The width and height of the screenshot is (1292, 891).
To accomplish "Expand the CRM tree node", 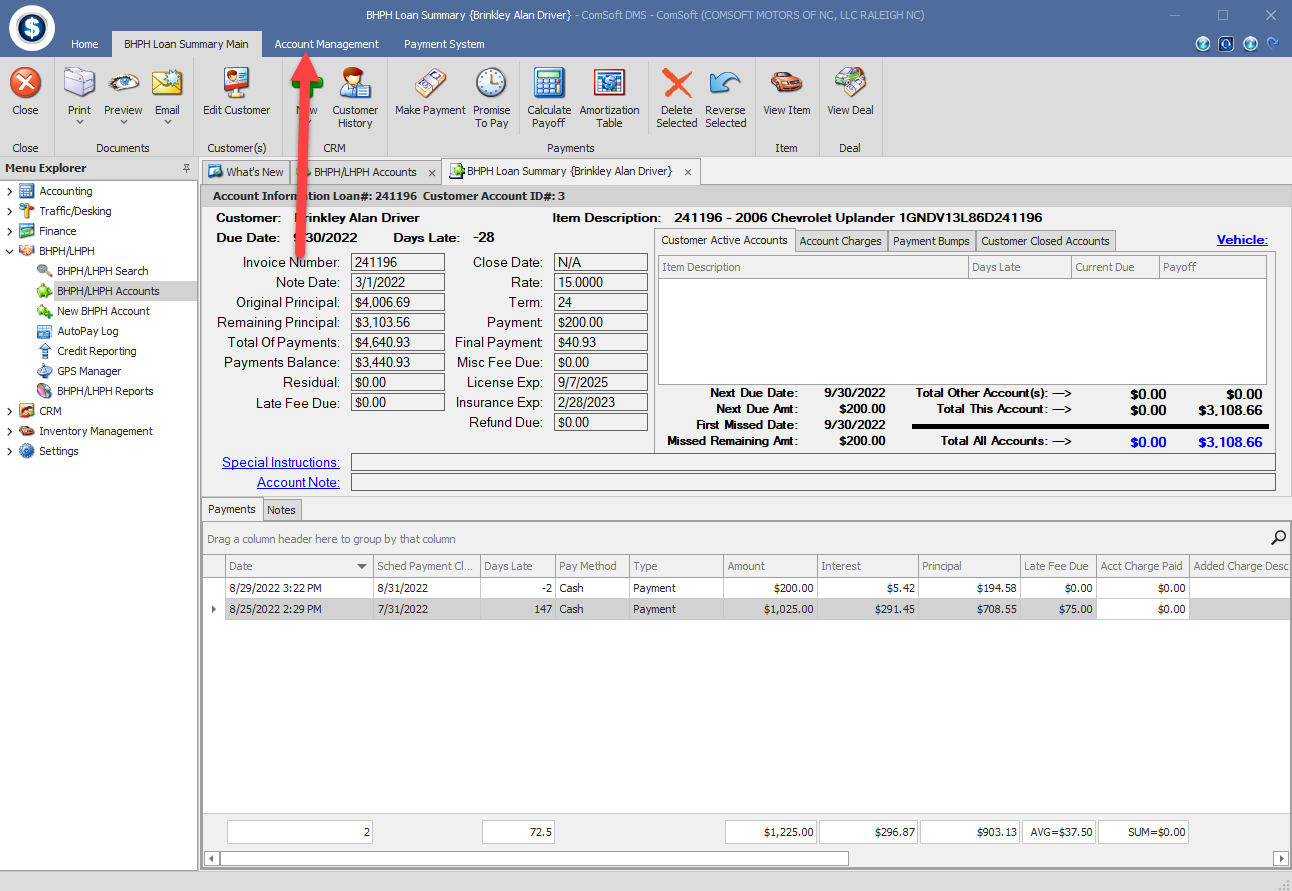I will click(9, 411).
